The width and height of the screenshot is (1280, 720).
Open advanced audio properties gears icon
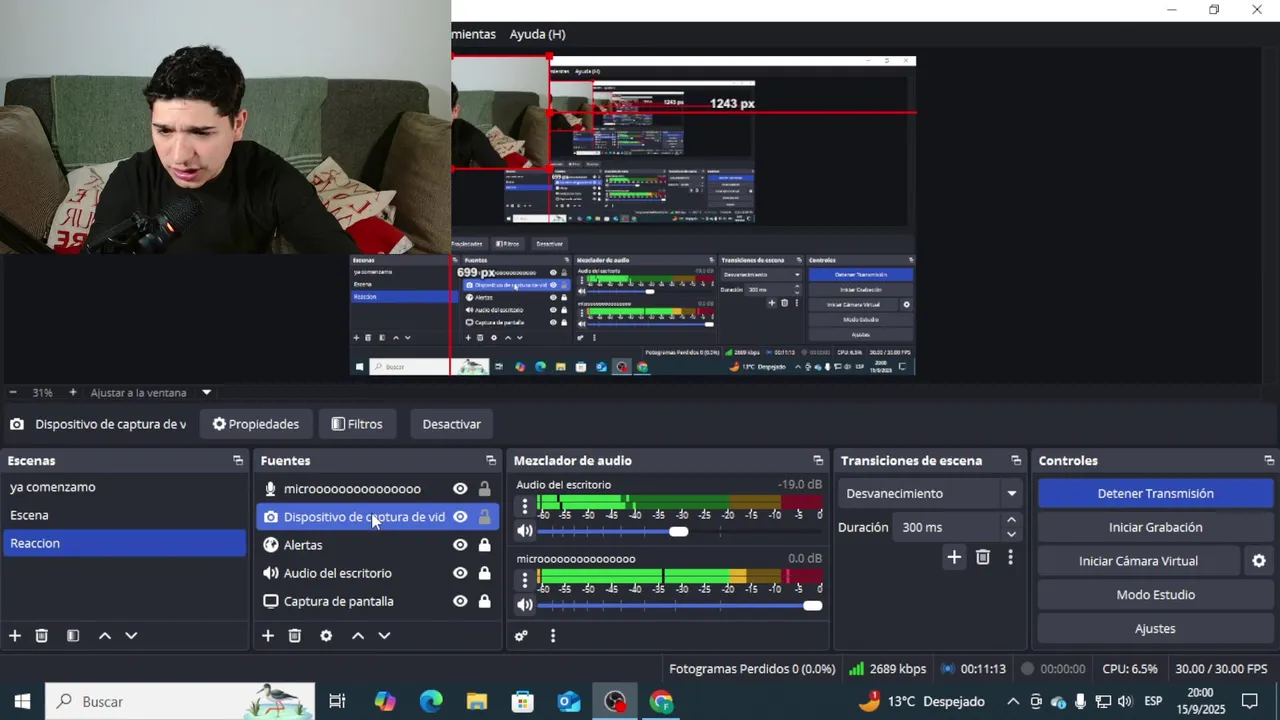pos(521,636)
